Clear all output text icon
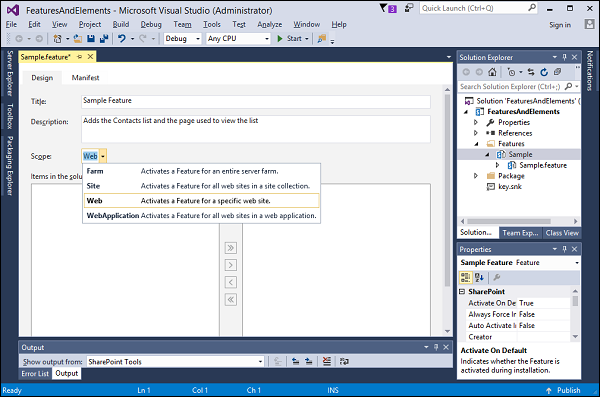The height and width of the screenshot is (397, 600). click(x=326, y=361)
